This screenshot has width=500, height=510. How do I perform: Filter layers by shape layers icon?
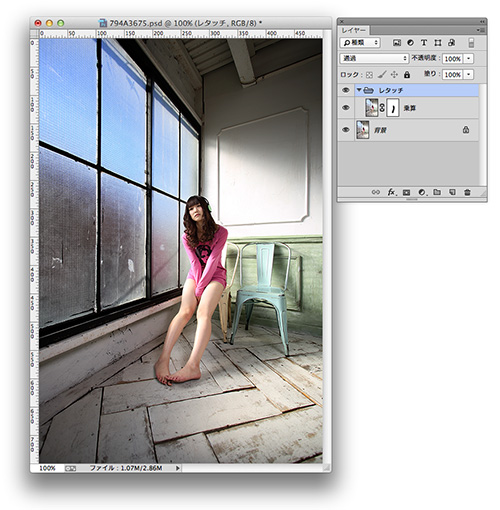point(438,43)
